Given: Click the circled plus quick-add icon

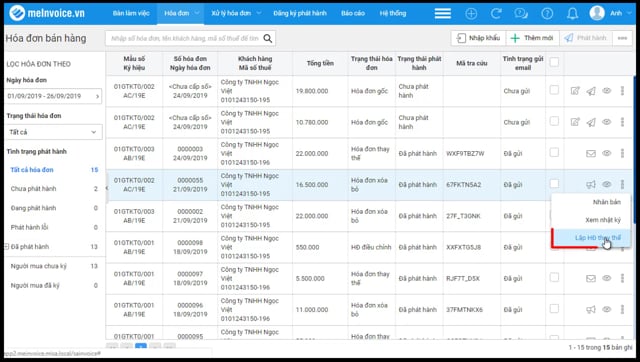Looking at the screenshot, I should (x=471, y=13).
